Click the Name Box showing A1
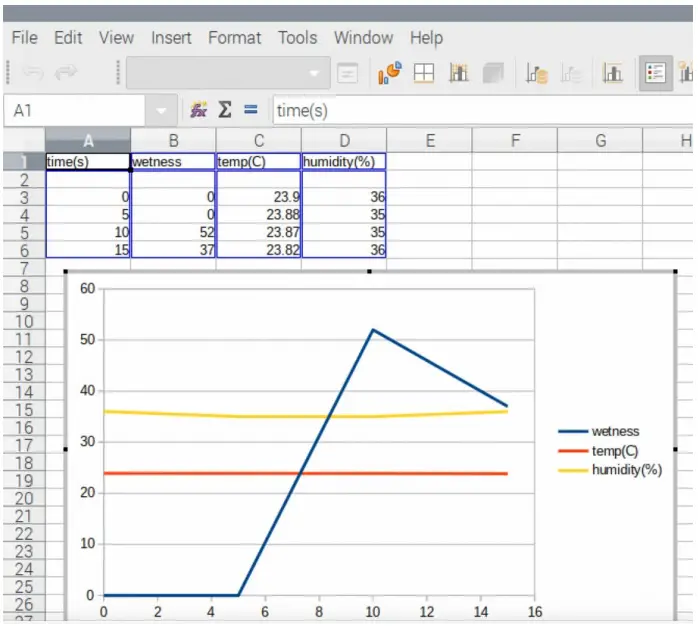 click(x=75, y=110)
